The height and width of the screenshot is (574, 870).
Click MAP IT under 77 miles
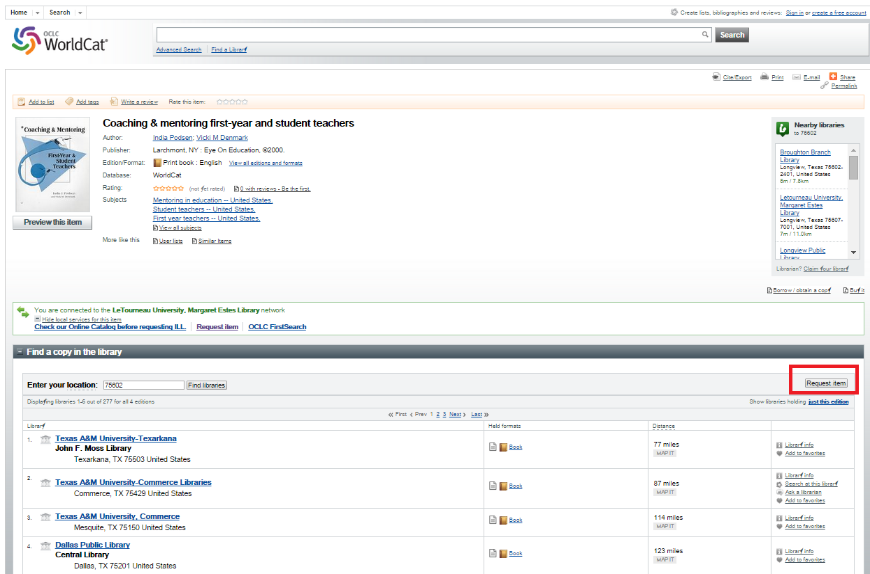tap(665, 454)
